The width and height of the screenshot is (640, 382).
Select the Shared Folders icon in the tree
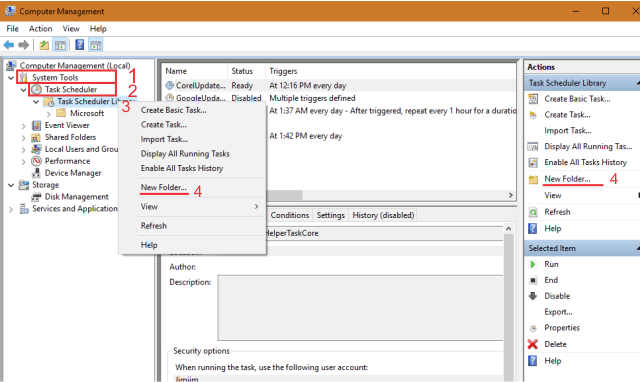[x=36, y=137]
